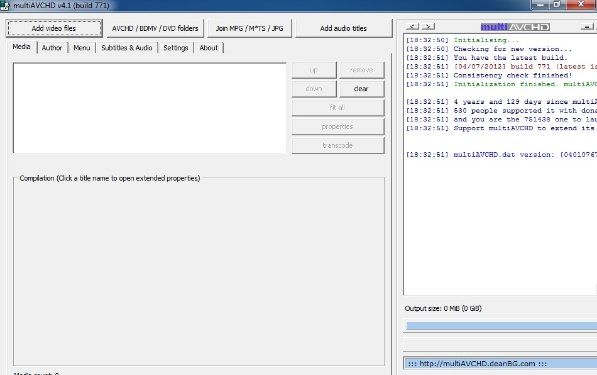Go to the Menu tab
The height and width of the screenshot is (375, 597).
pos(82,48)
